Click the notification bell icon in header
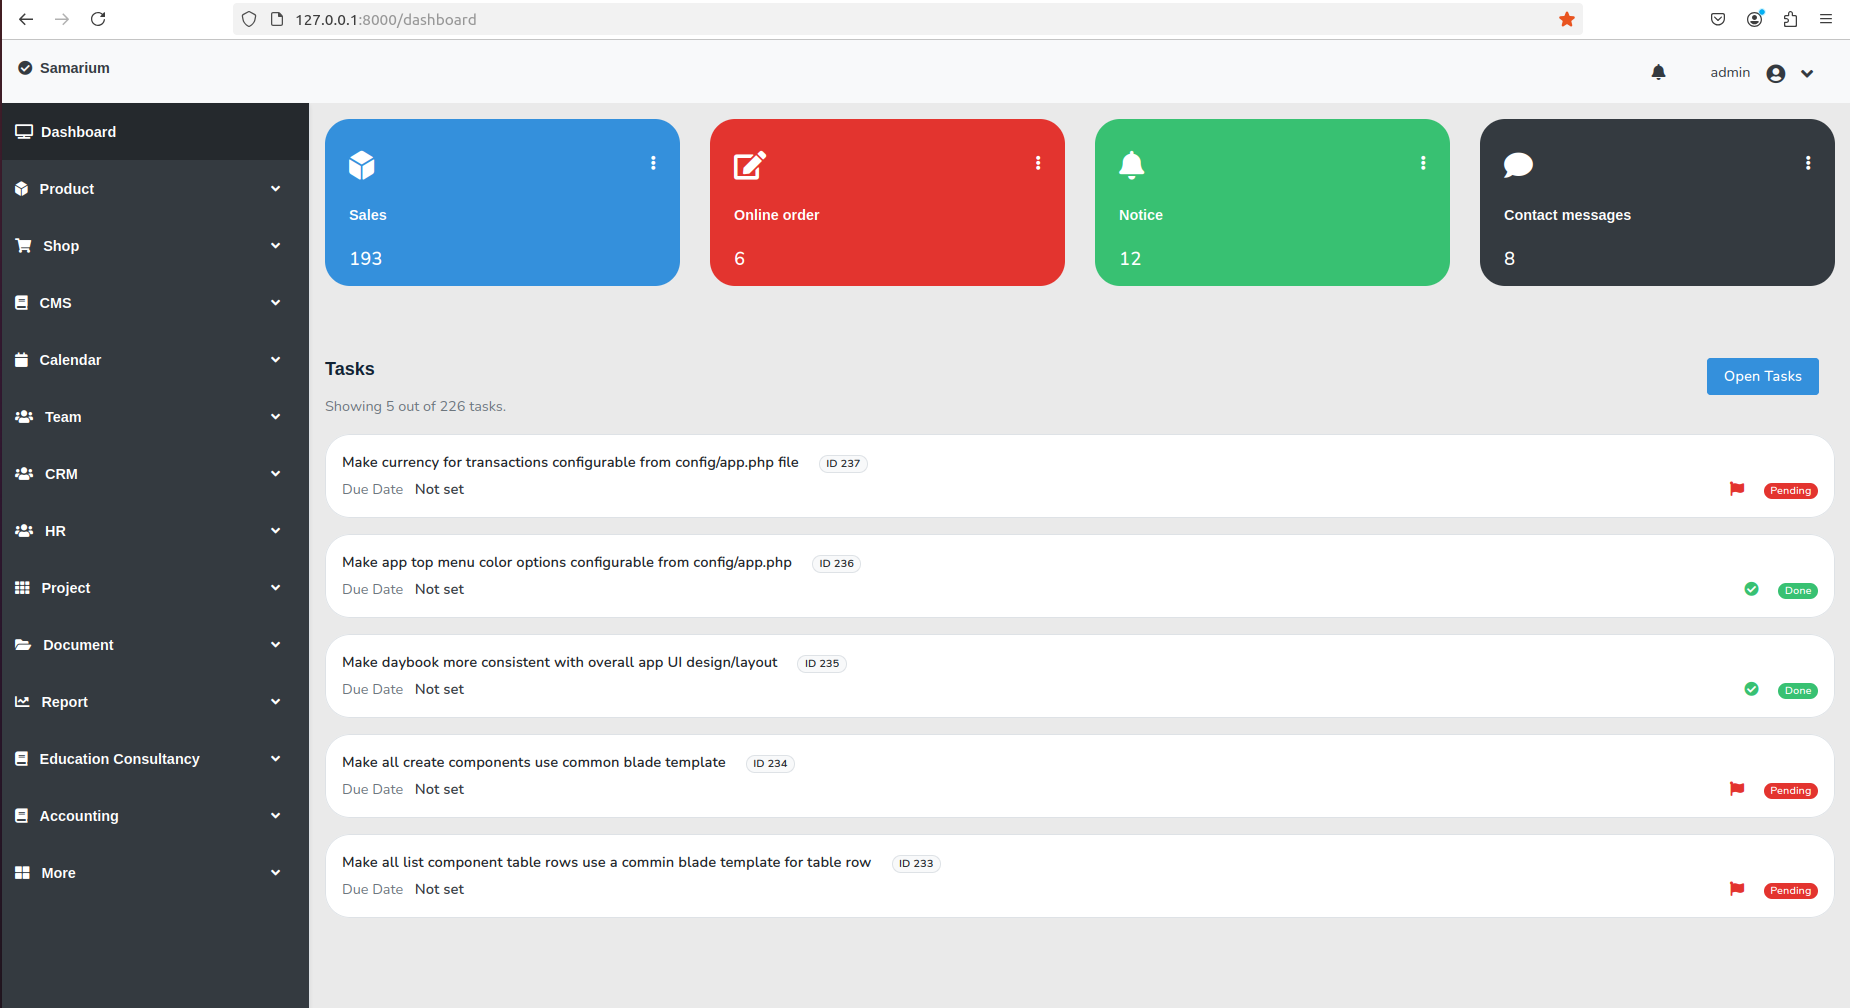The image size is (1850, 1008). pos(1658,72)
